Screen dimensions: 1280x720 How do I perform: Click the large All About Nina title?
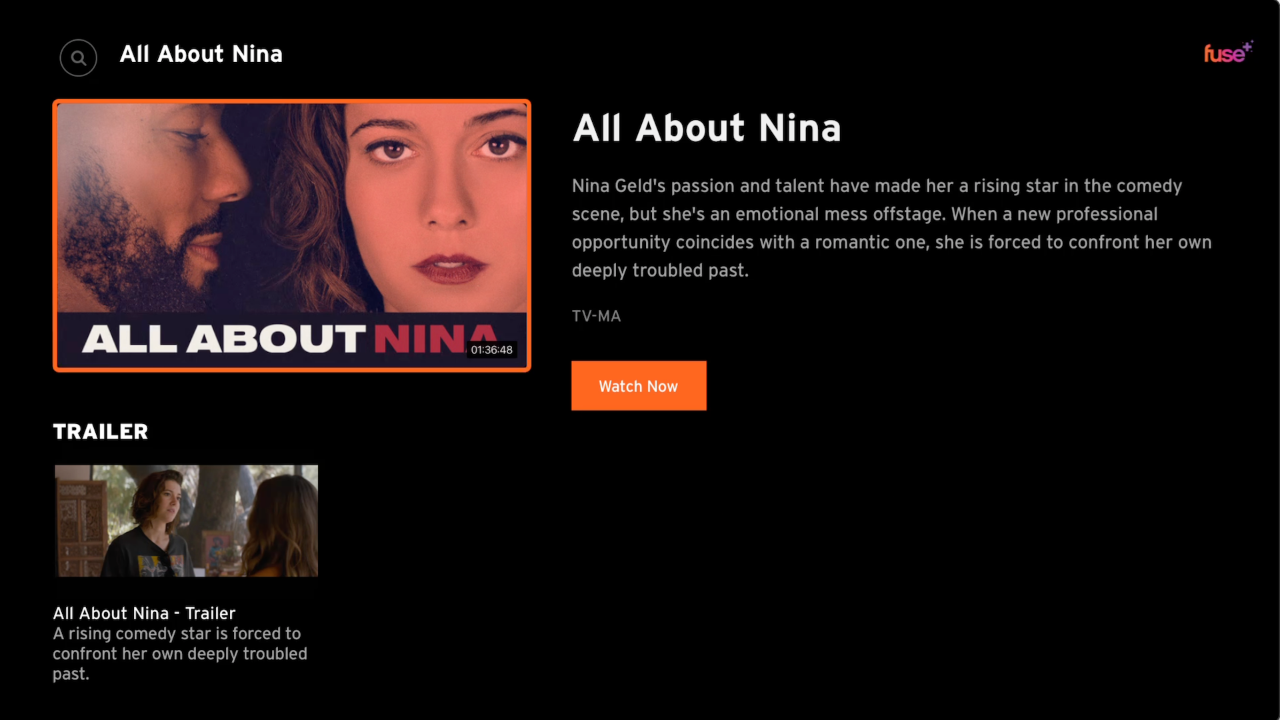click(706, 128)
